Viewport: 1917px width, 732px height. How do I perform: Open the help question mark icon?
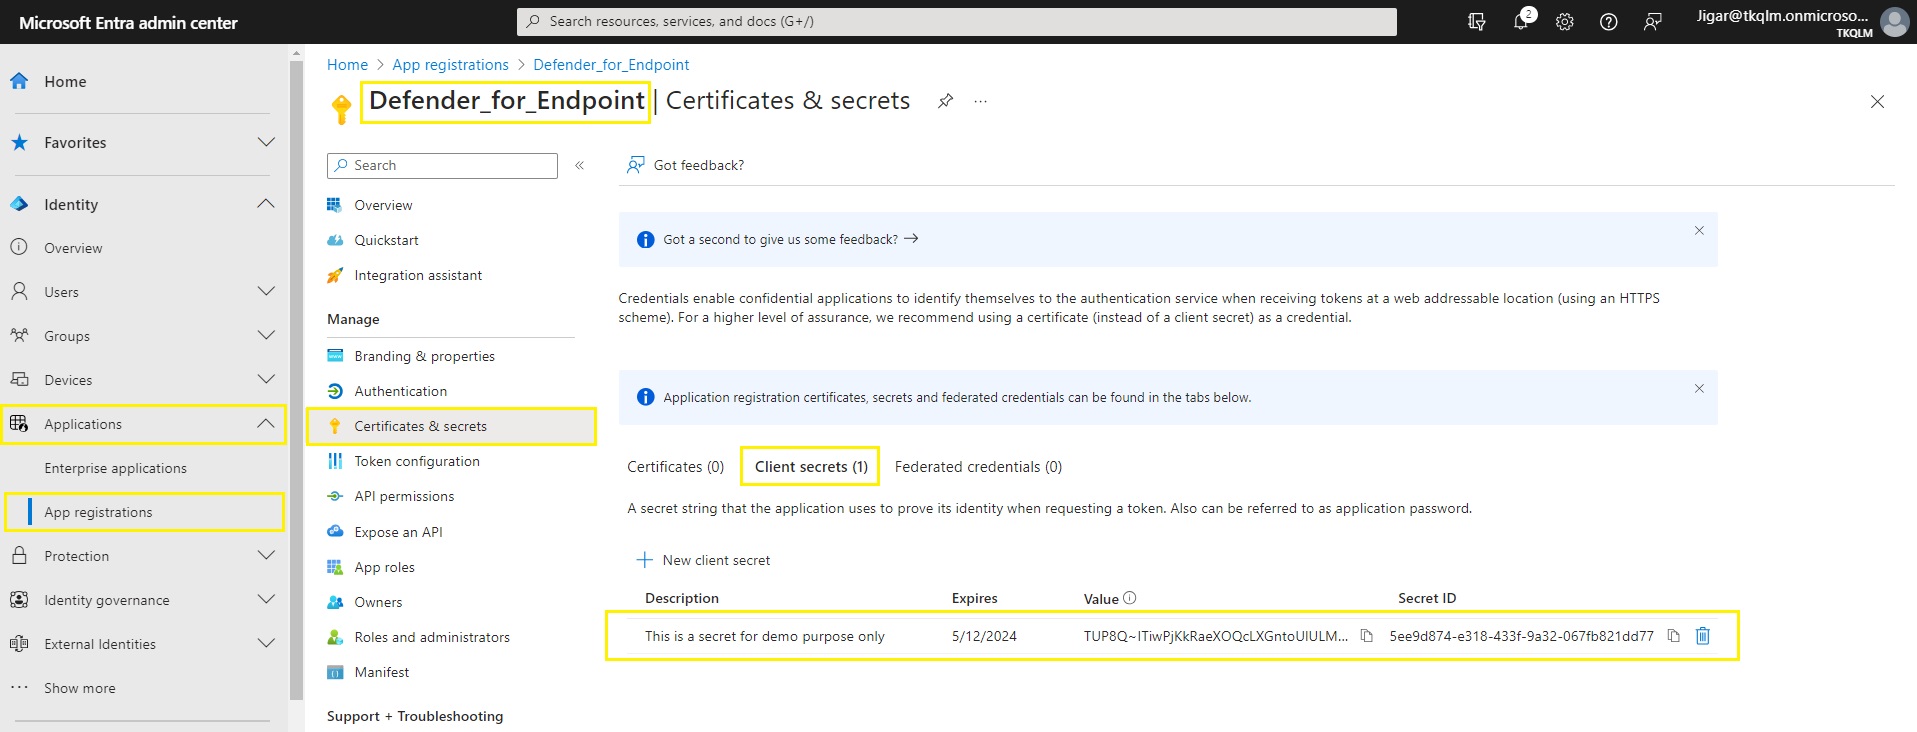click(x=1609, y=22)
